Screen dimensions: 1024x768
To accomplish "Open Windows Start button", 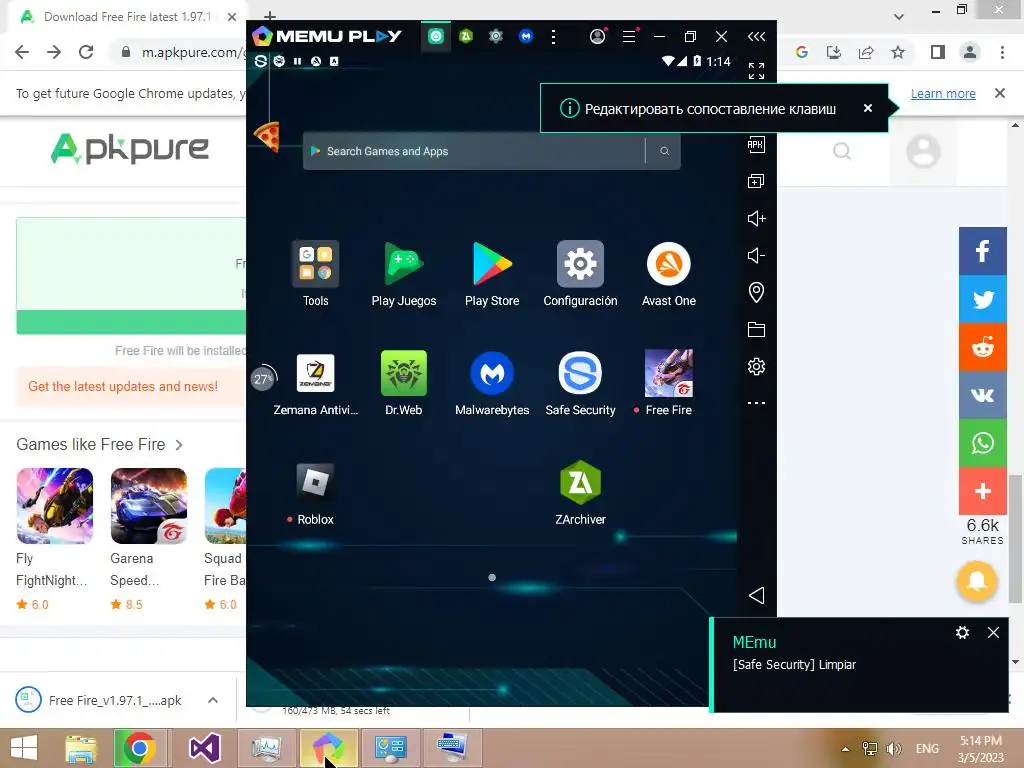I will pos(24,748).
